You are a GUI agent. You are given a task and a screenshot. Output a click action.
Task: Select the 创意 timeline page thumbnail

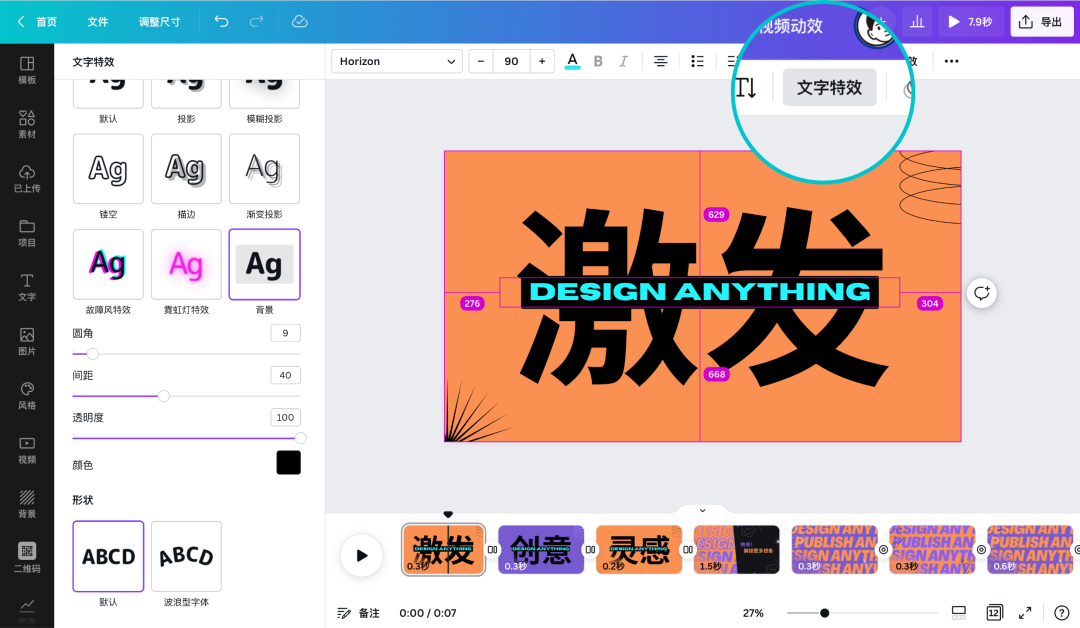[541, 550]
